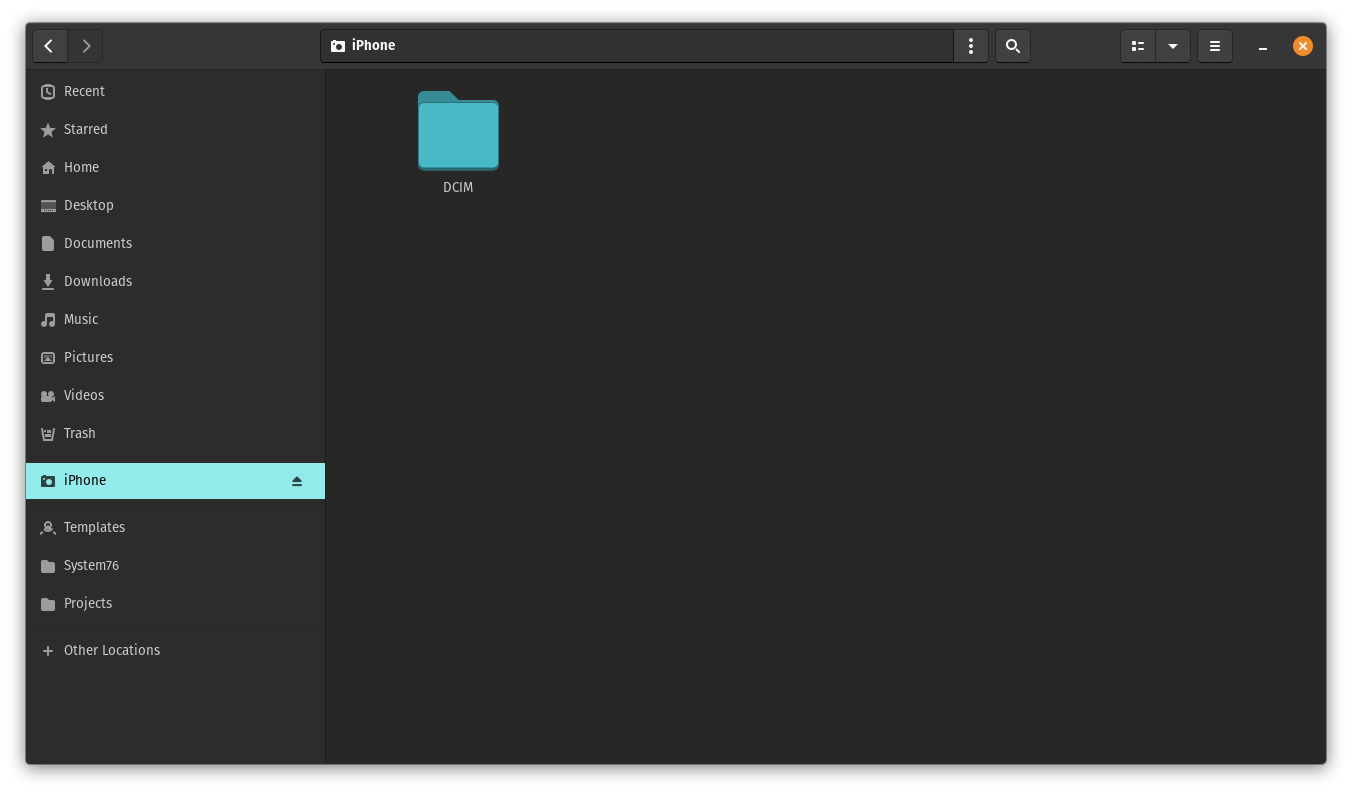Expand Other Locations
The image size is (1352, 793).
[111, 650]
